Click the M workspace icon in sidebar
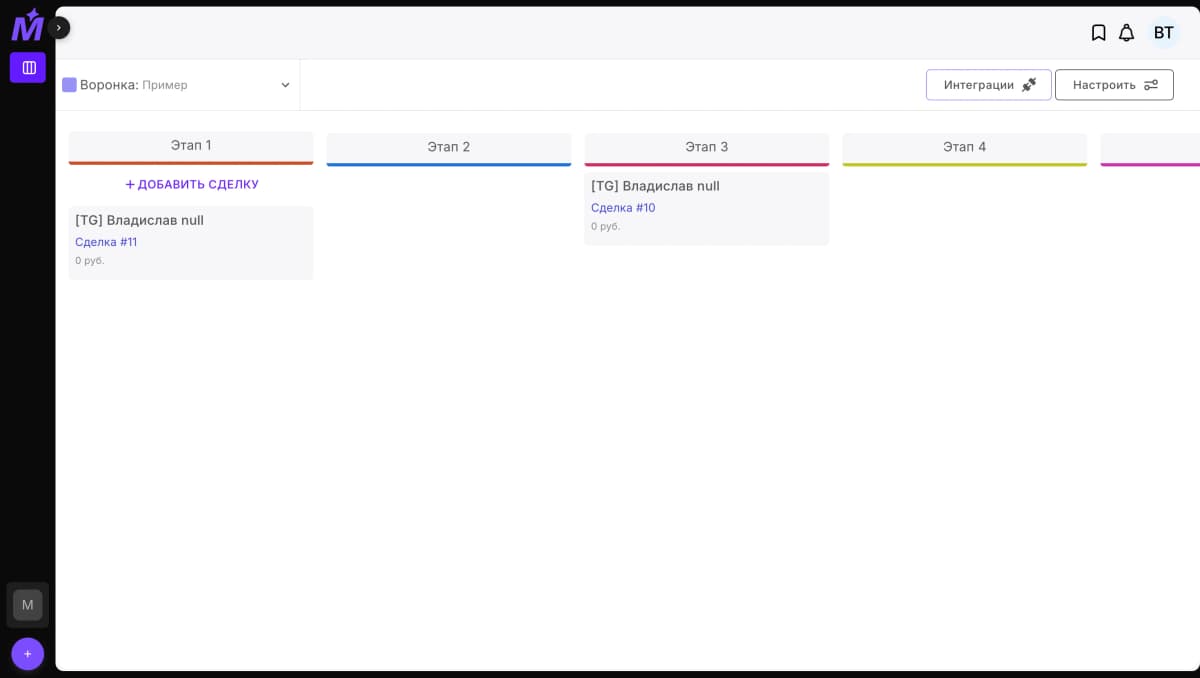The image size is (1200, 678). [x=27, y=605]
